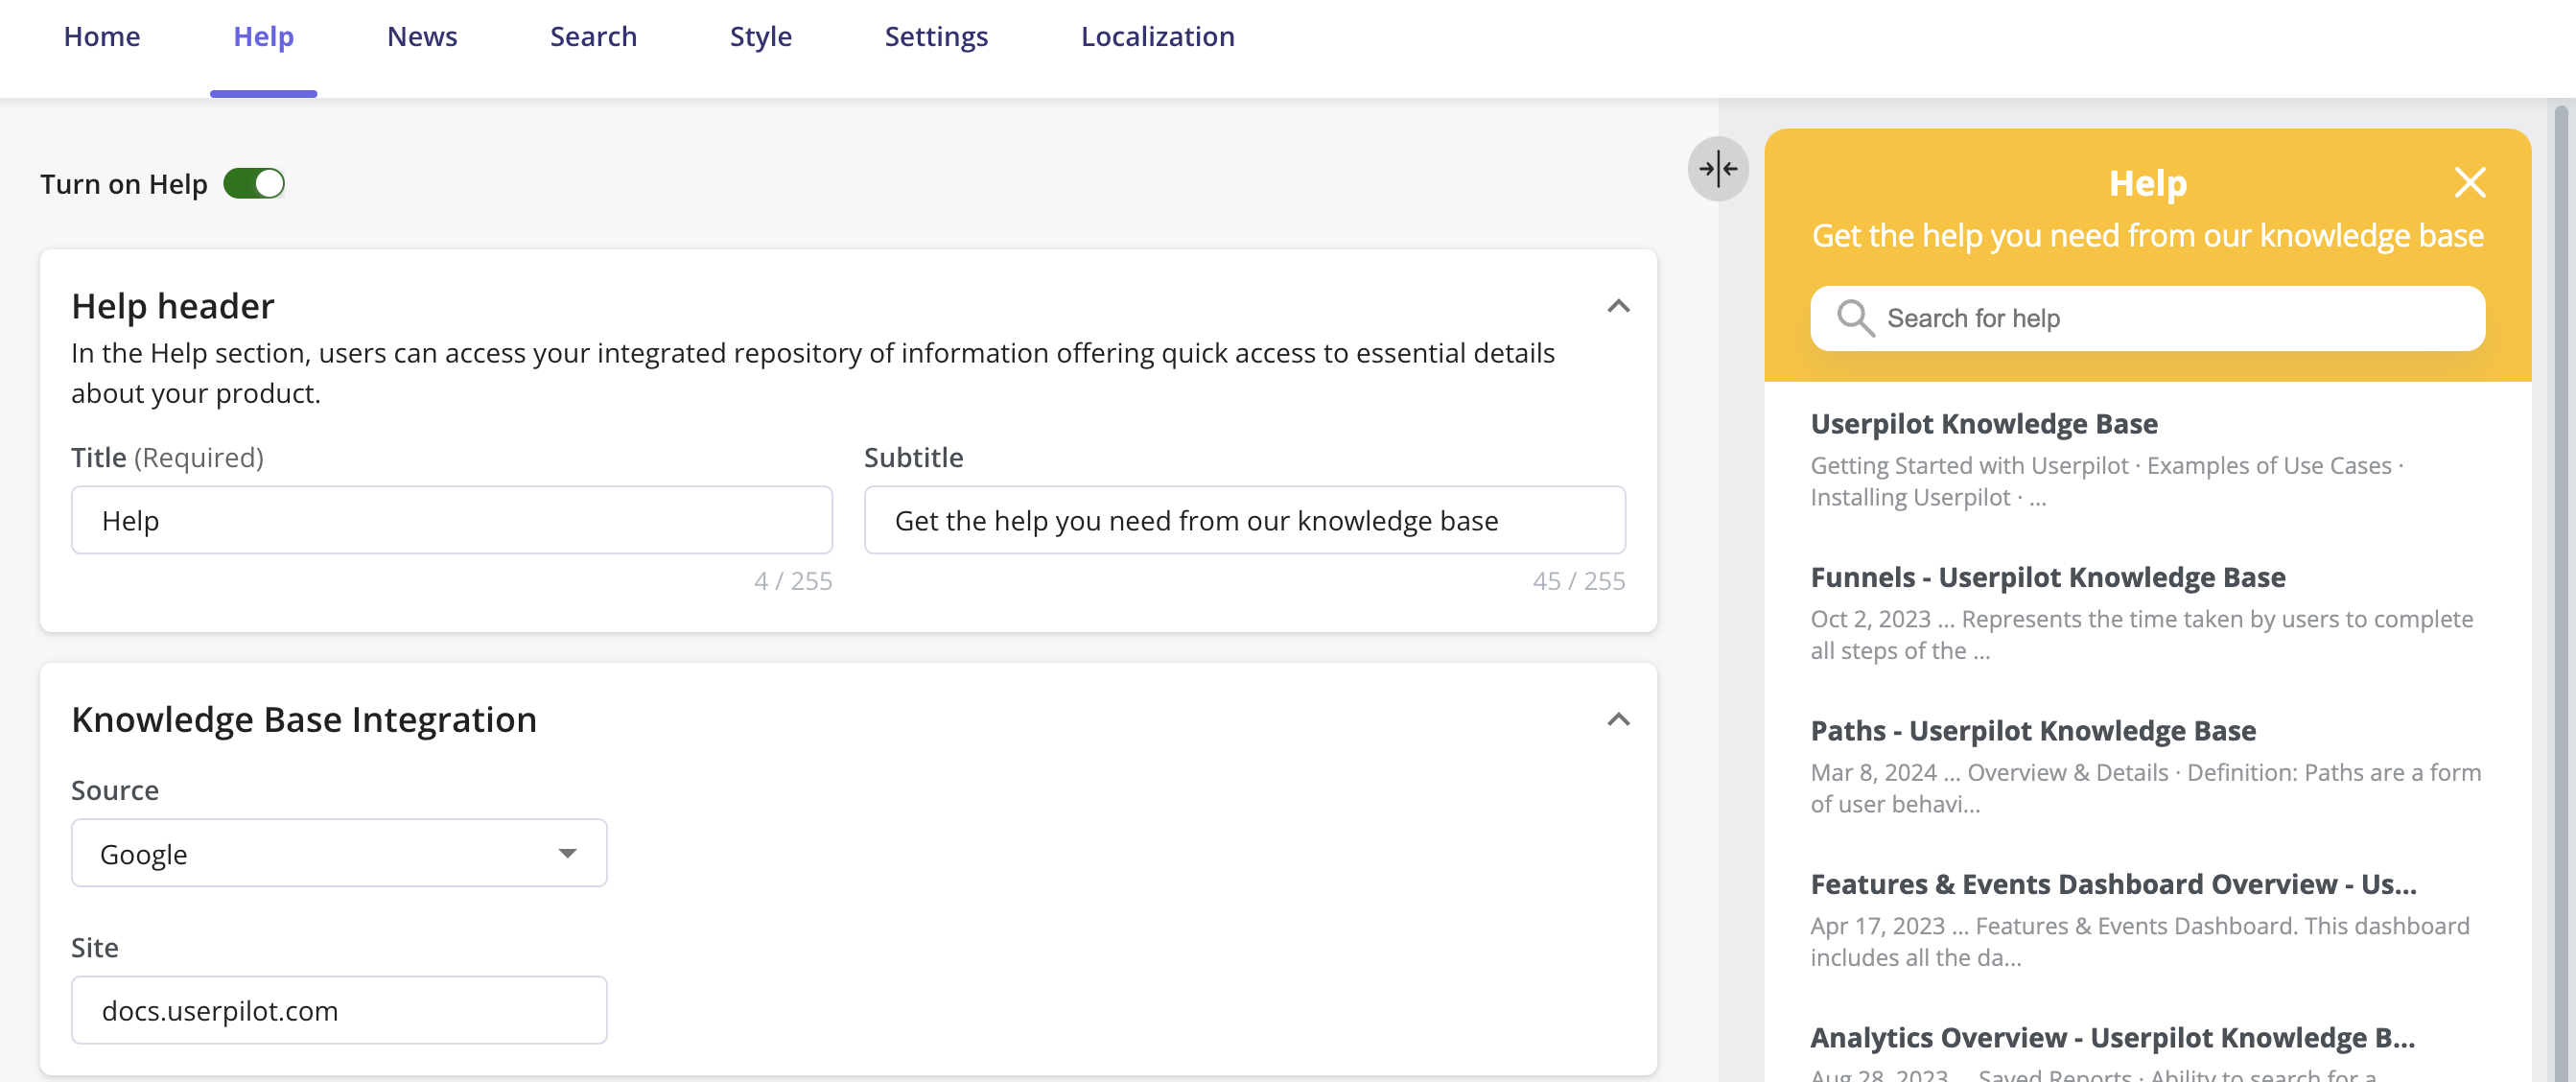Open Funnels - Userpilot Knowledge Base article
This screenshot has height=1082, width=2576.
(x=2048, y=577)
